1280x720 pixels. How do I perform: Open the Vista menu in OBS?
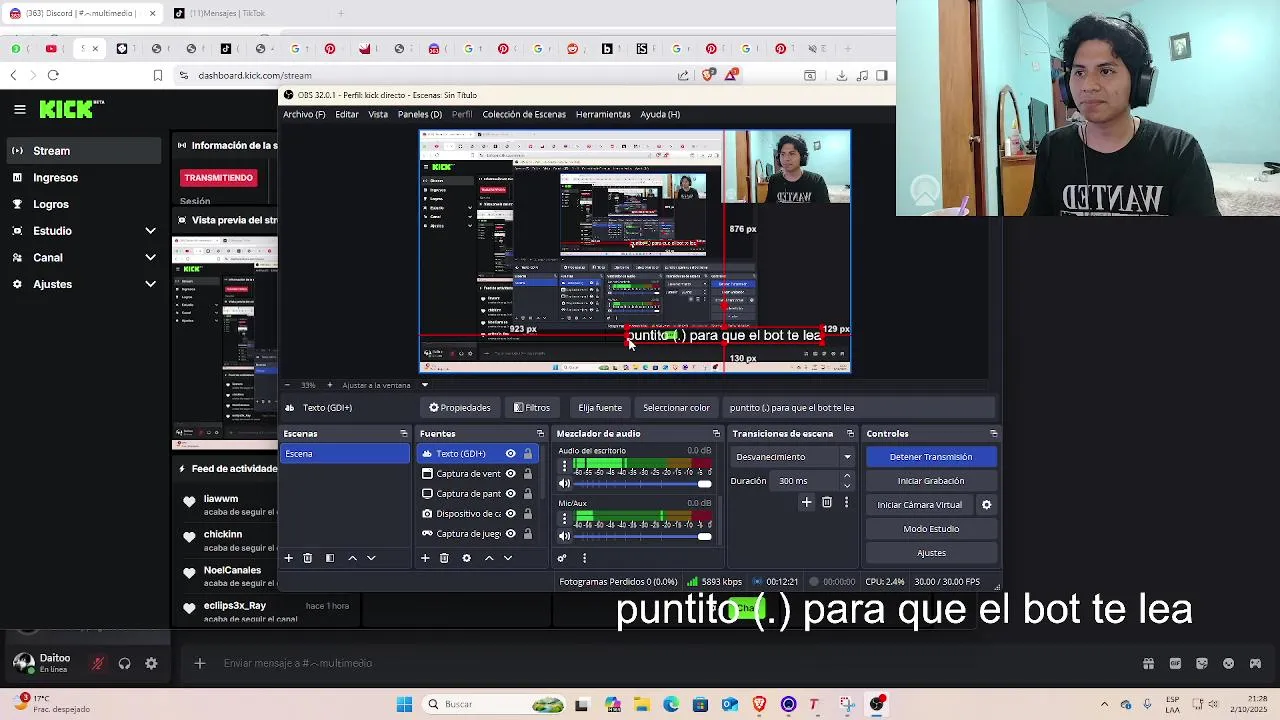tap(378, 114)
